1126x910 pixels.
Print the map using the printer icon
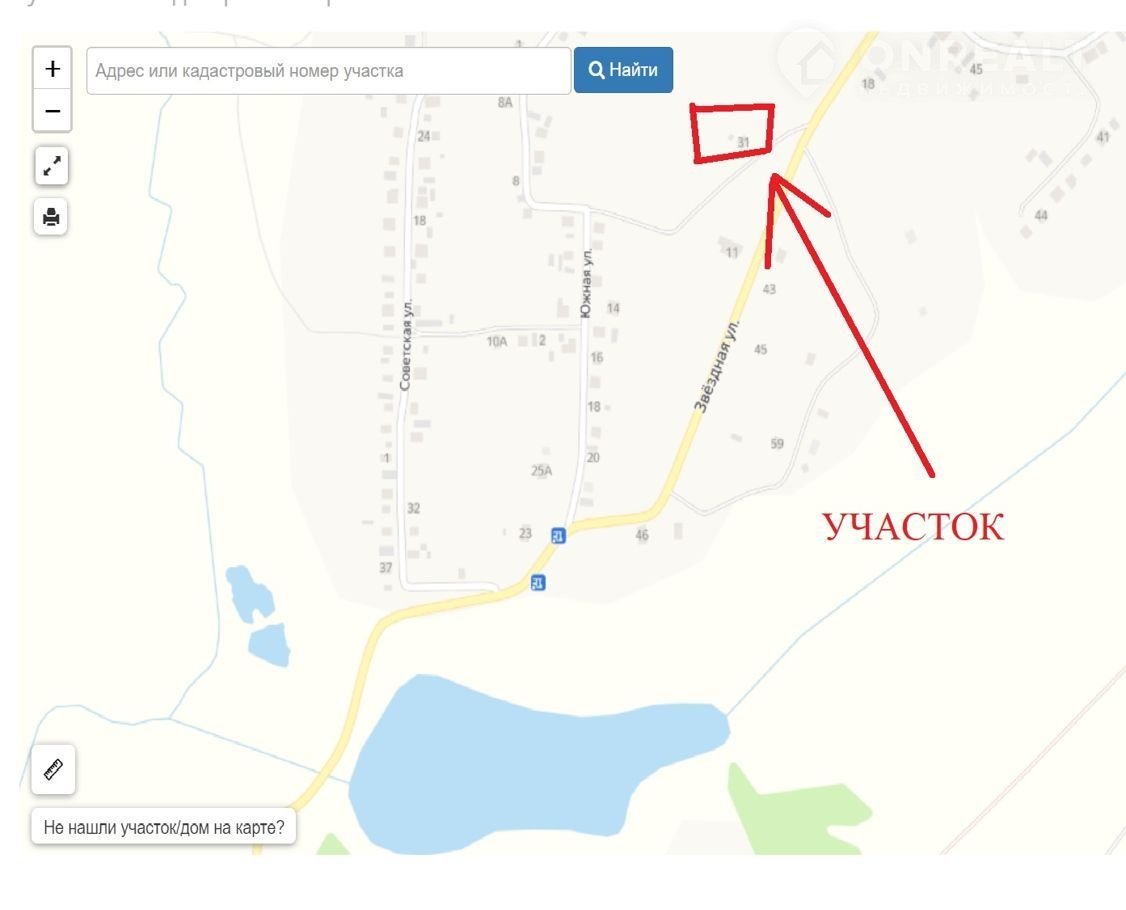pyautogui.click(x=51, y=216)
